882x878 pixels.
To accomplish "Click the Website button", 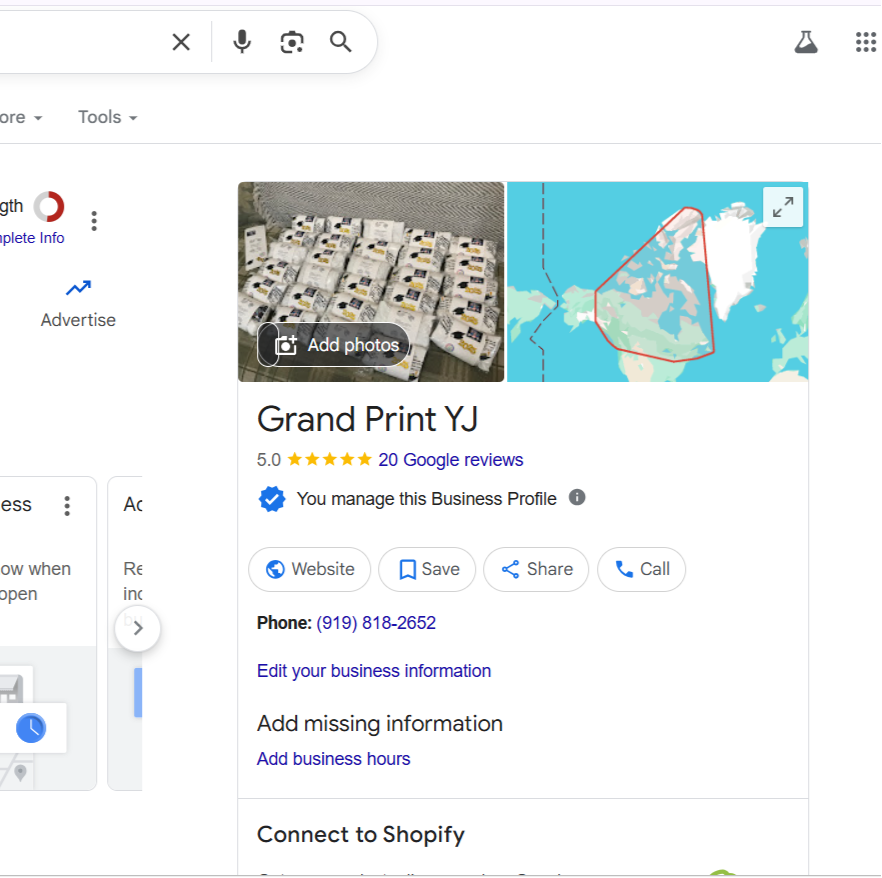I will pos(309,569).
